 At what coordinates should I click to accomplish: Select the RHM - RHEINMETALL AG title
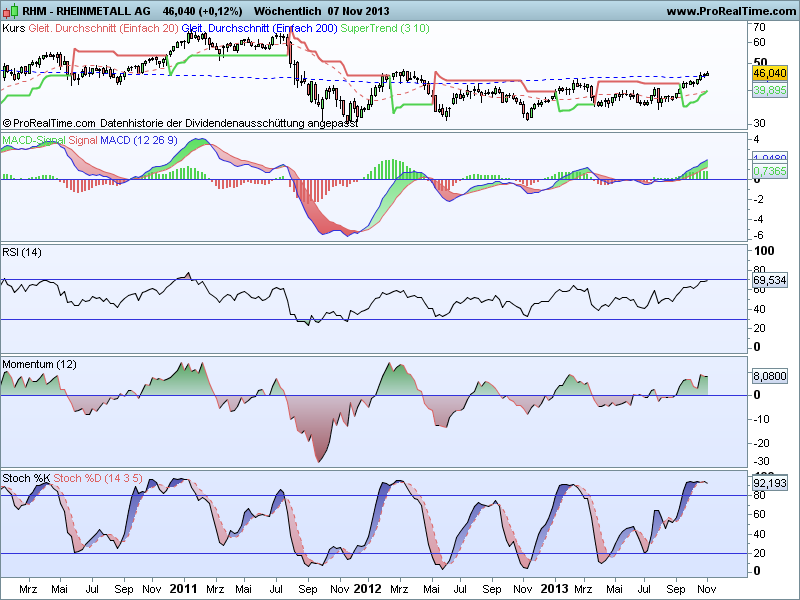pyautogui.click(x=86, y=11)
